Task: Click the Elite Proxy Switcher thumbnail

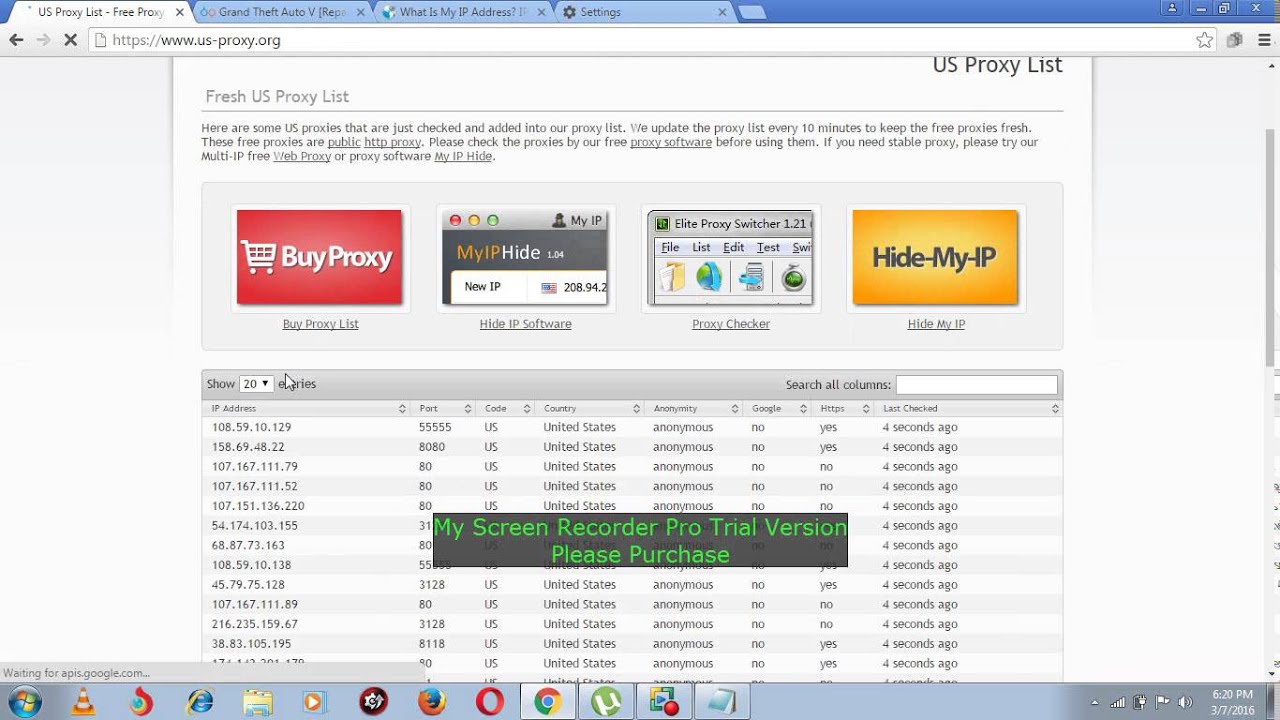Action: (730, 257)
